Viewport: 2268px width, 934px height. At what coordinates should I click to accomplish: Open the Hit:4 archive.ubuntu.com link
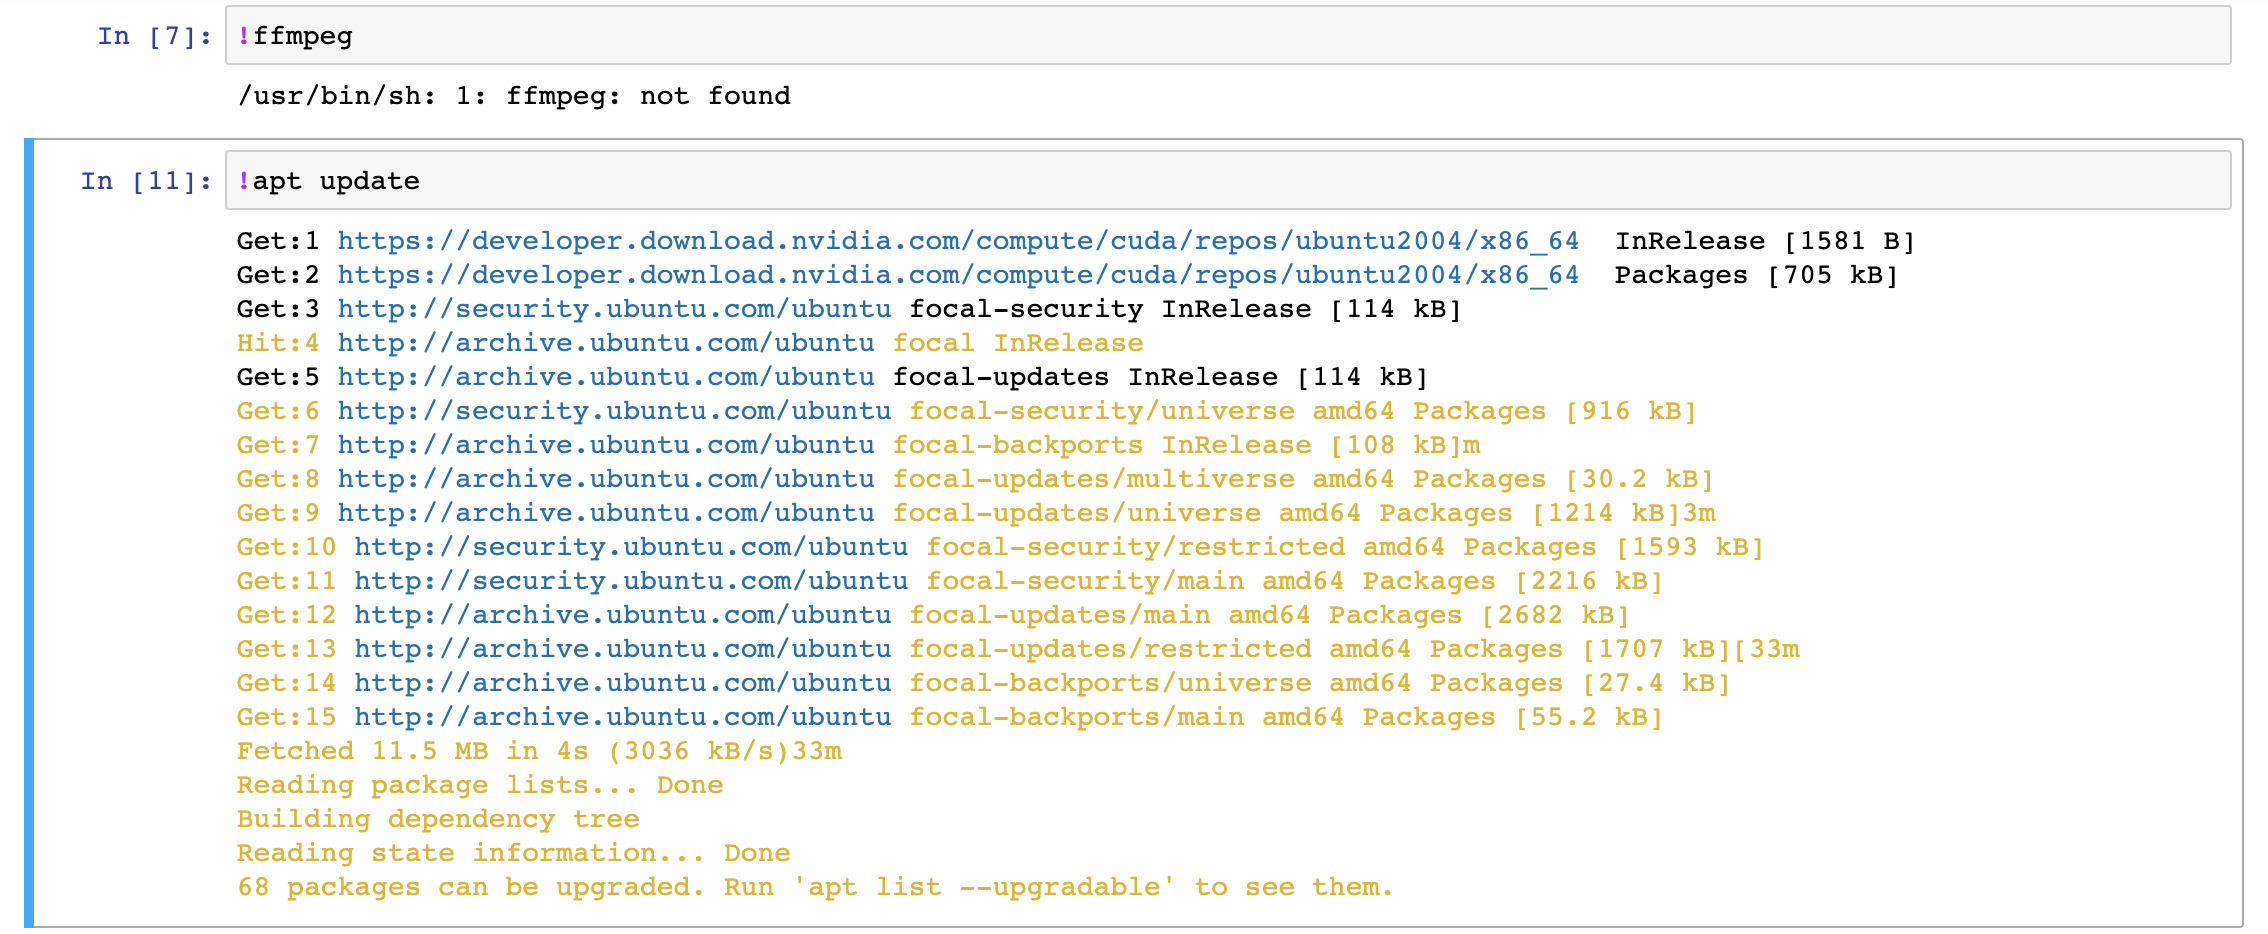point(606,343)
